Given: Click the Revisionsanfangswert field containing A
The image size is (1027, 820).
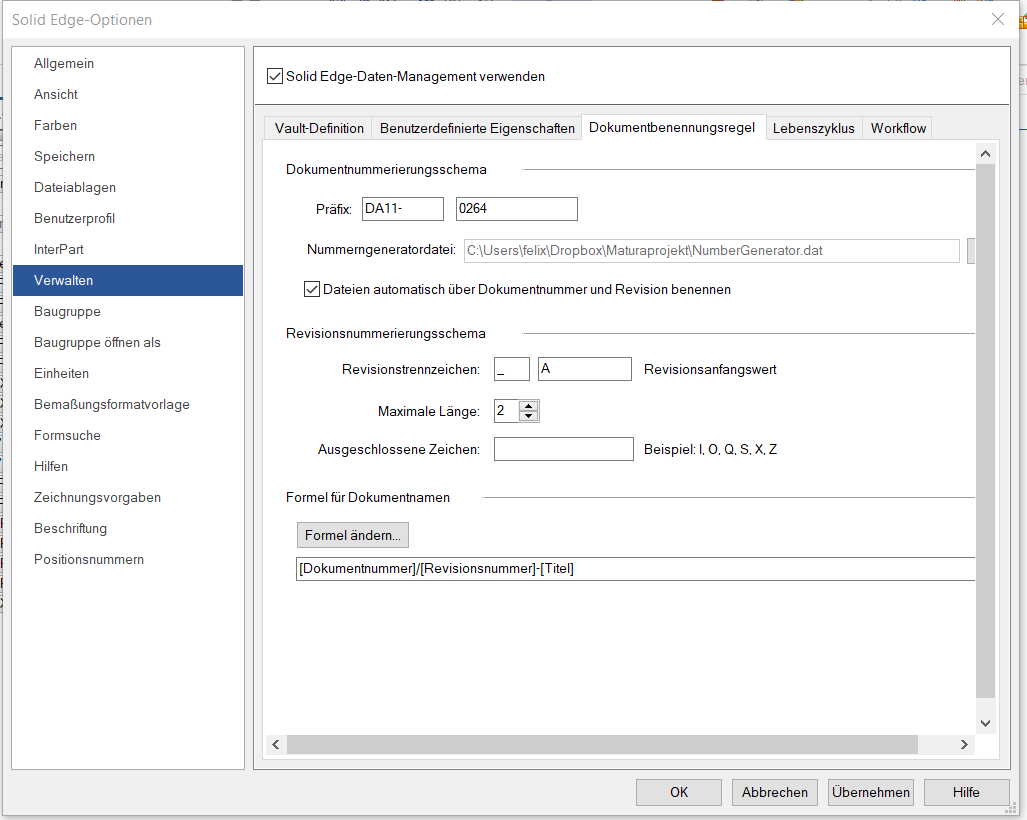Looking at the screenshot, I should (x=585, y=369).
